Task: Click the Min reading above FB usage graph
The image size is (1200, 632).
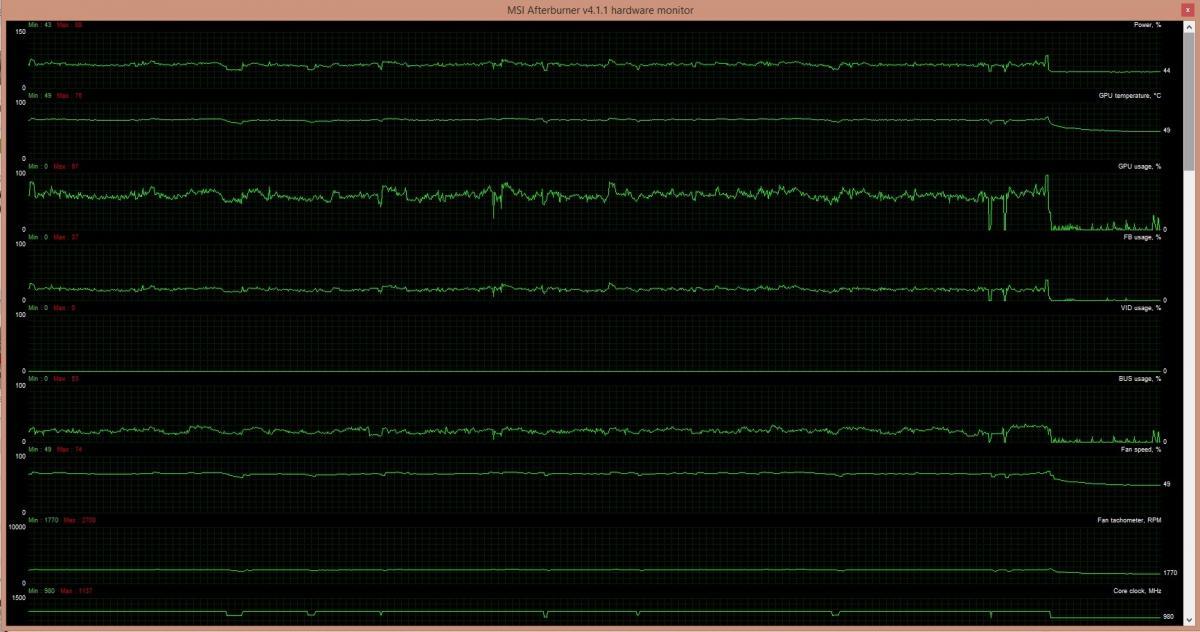Action: 38,237
